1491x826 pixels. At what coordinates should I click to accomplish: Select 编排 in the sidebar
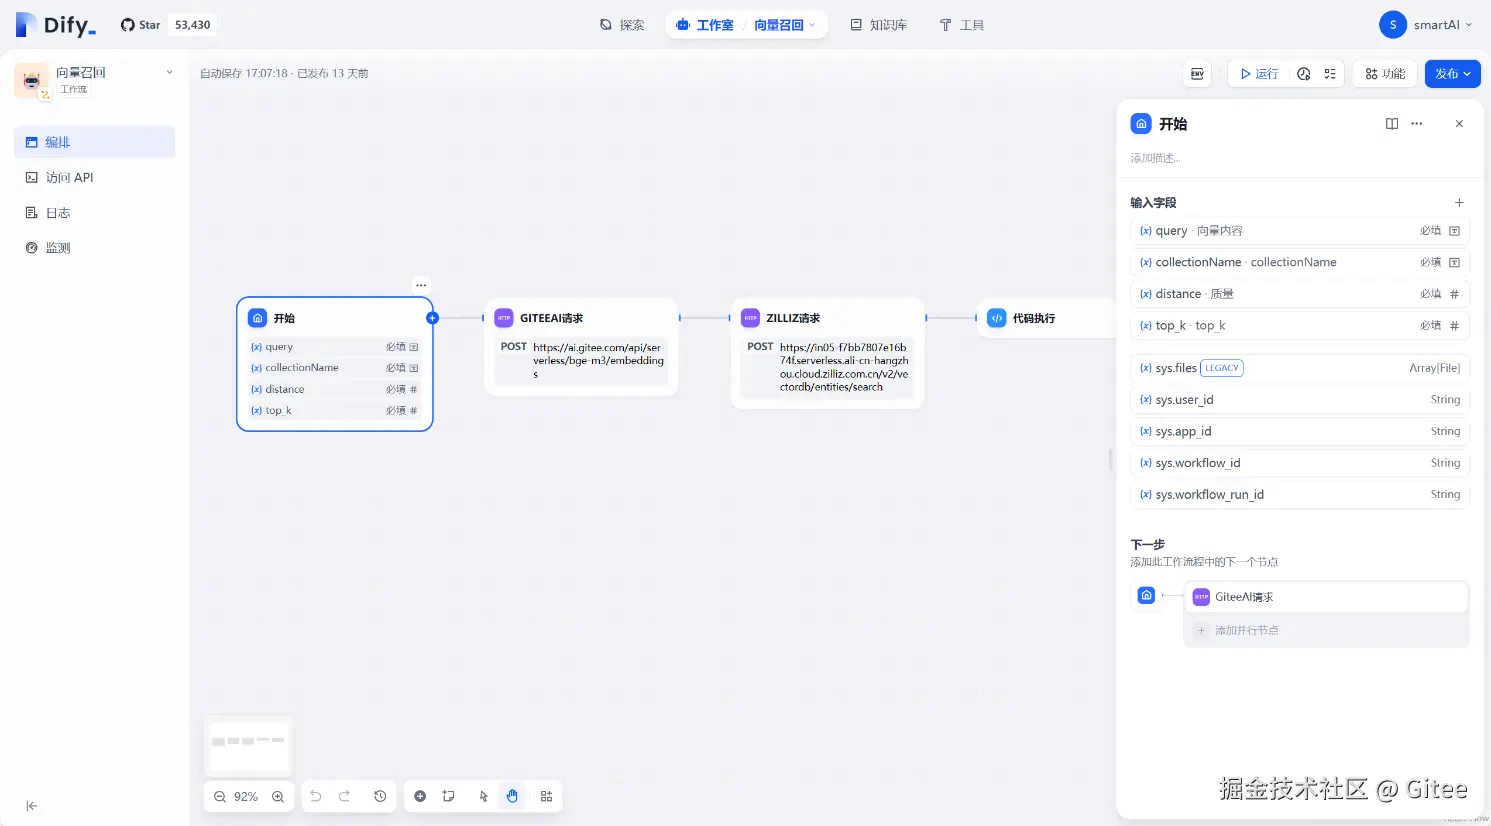[94, 142]
